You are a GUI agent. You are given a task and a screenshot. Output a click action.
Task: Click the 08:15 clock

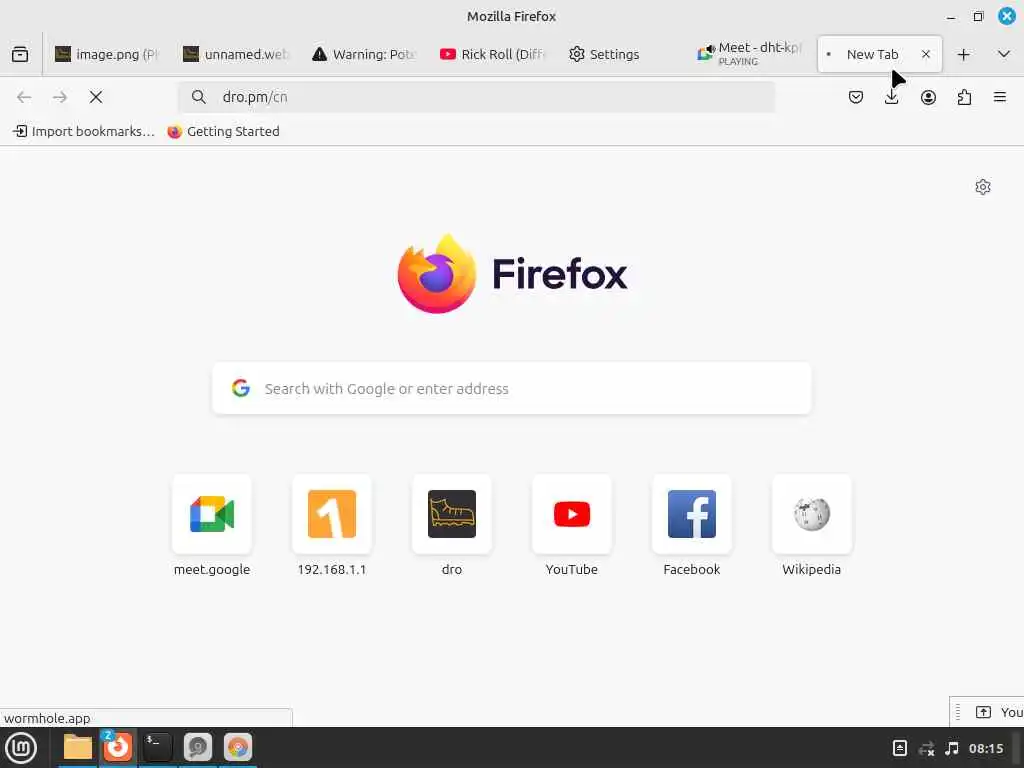tap(986, 748)
